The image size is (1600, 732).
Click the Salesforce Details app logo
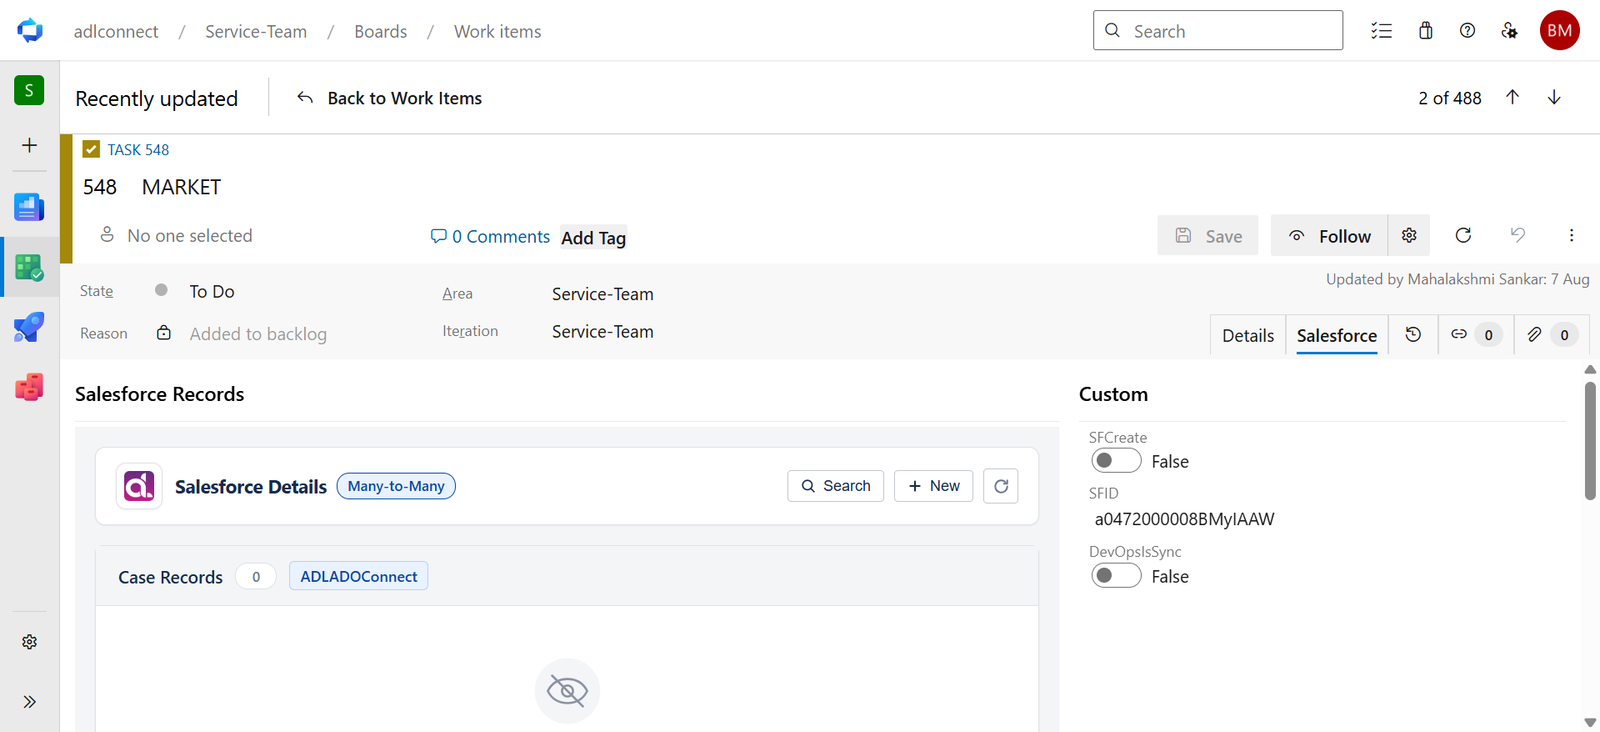coord(139,486)
